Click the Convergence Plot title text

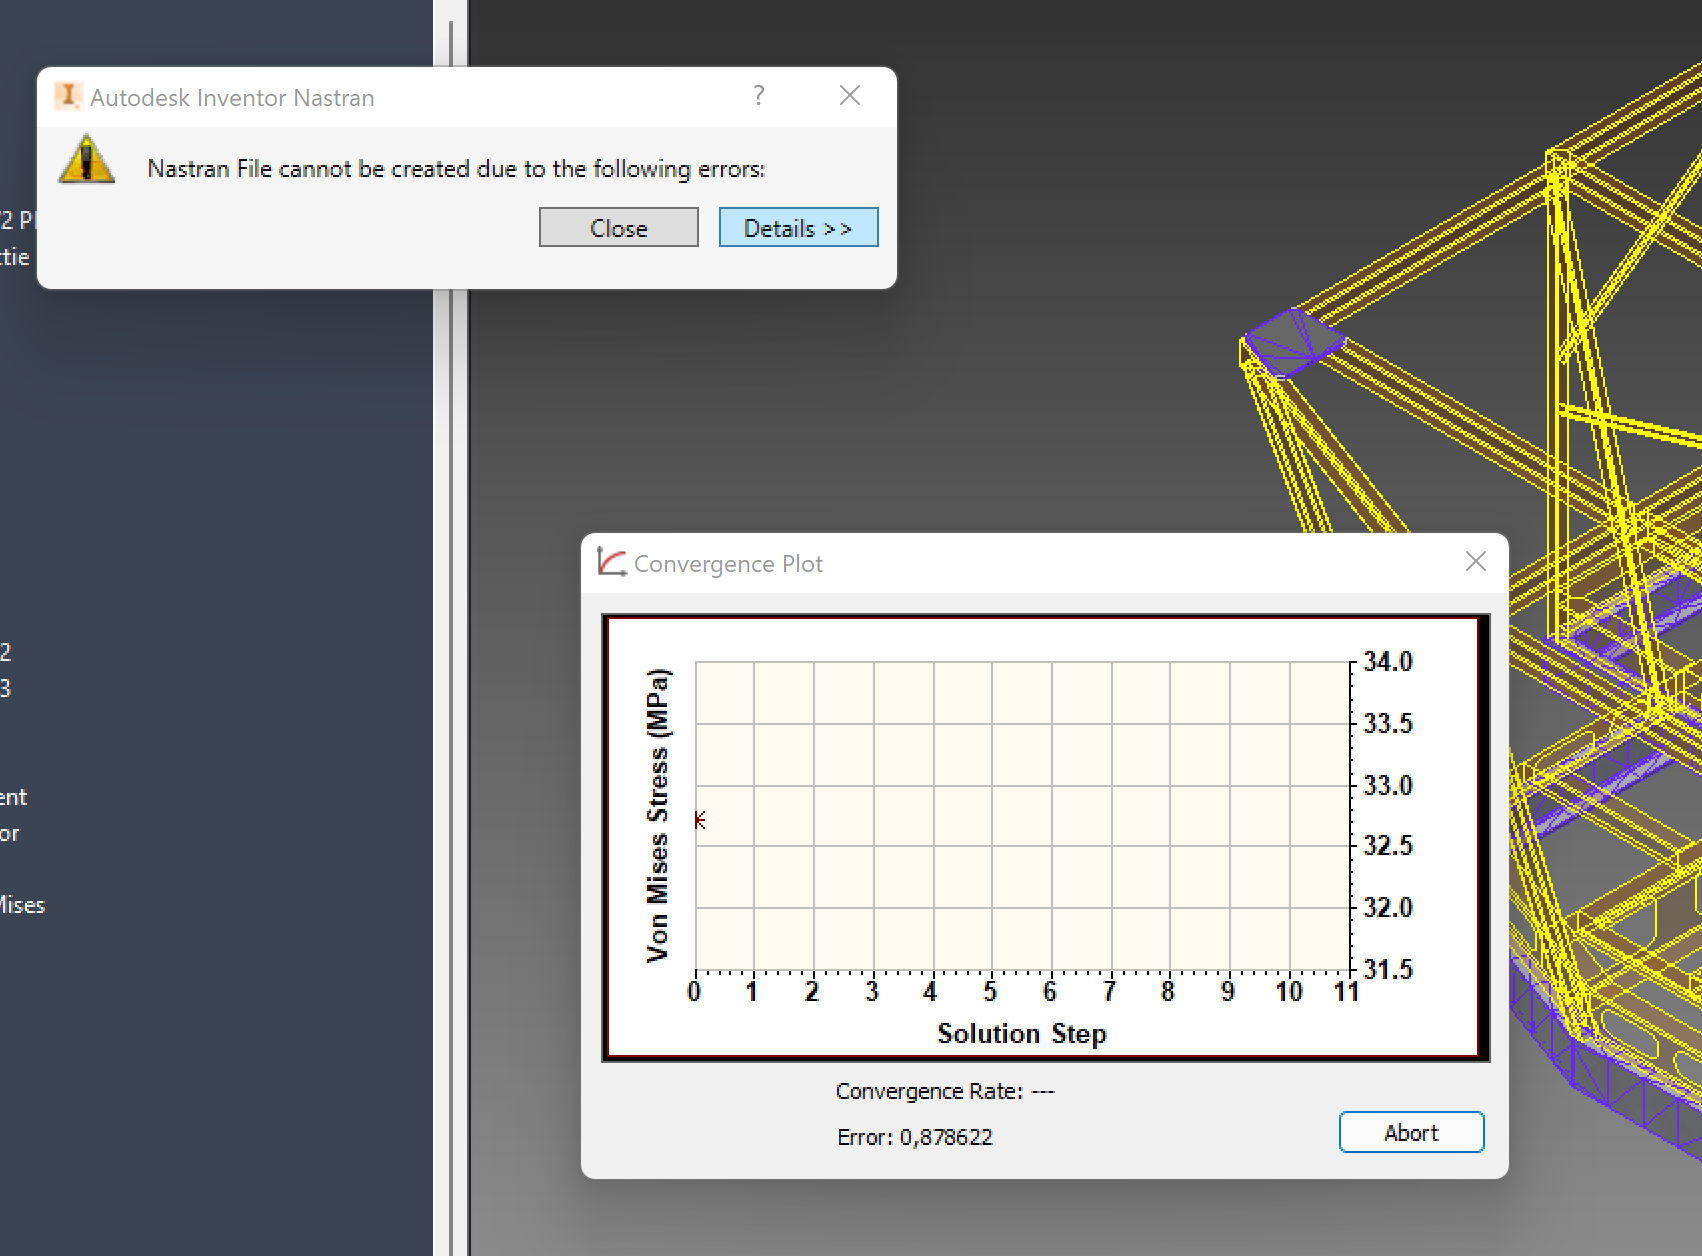click(727, 563)
